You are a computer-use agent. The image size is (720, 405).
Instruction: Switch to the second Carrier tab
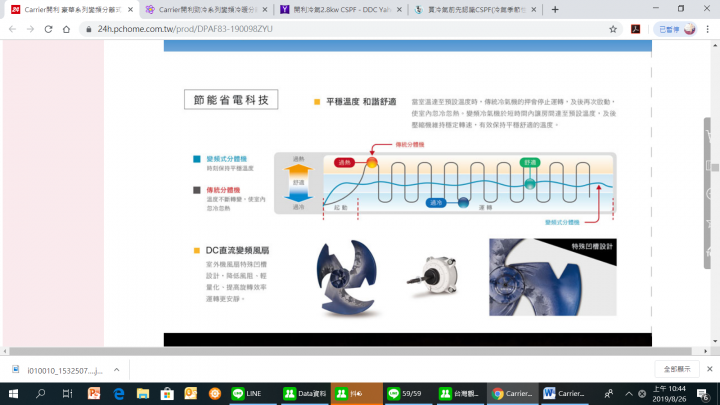pos(207,9)
